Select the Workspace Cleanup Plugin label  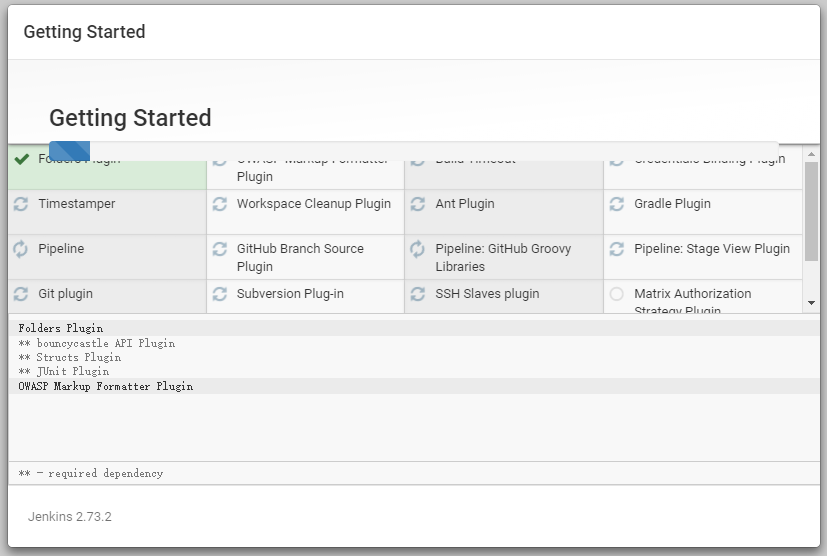click(x=314, y=204)
